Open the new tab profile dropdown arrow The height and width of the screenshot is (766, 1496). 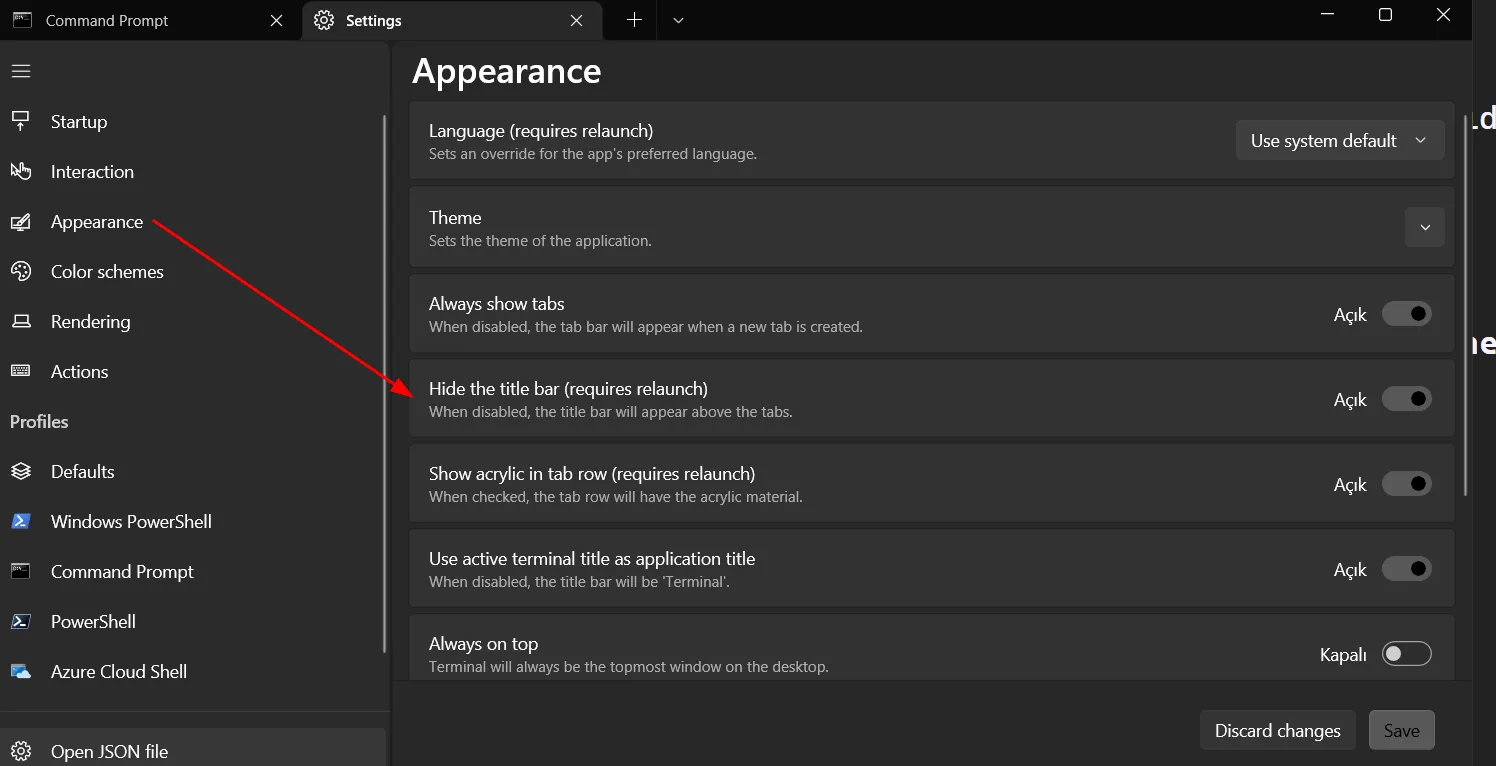(678, 20)
